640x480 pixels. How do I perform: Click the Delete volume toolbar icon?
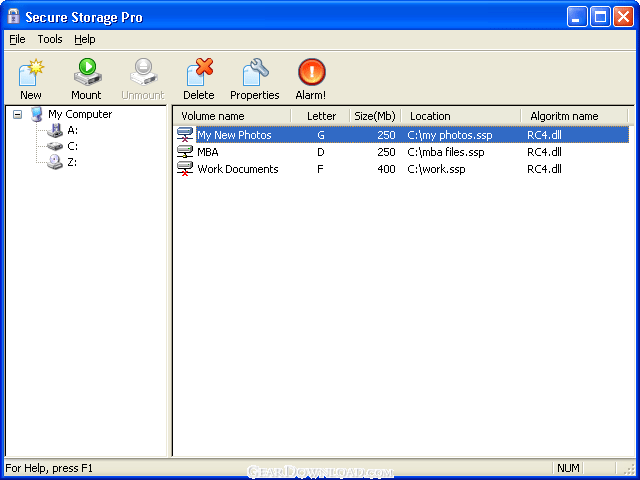pyautogui.click(x=199, y=72)
